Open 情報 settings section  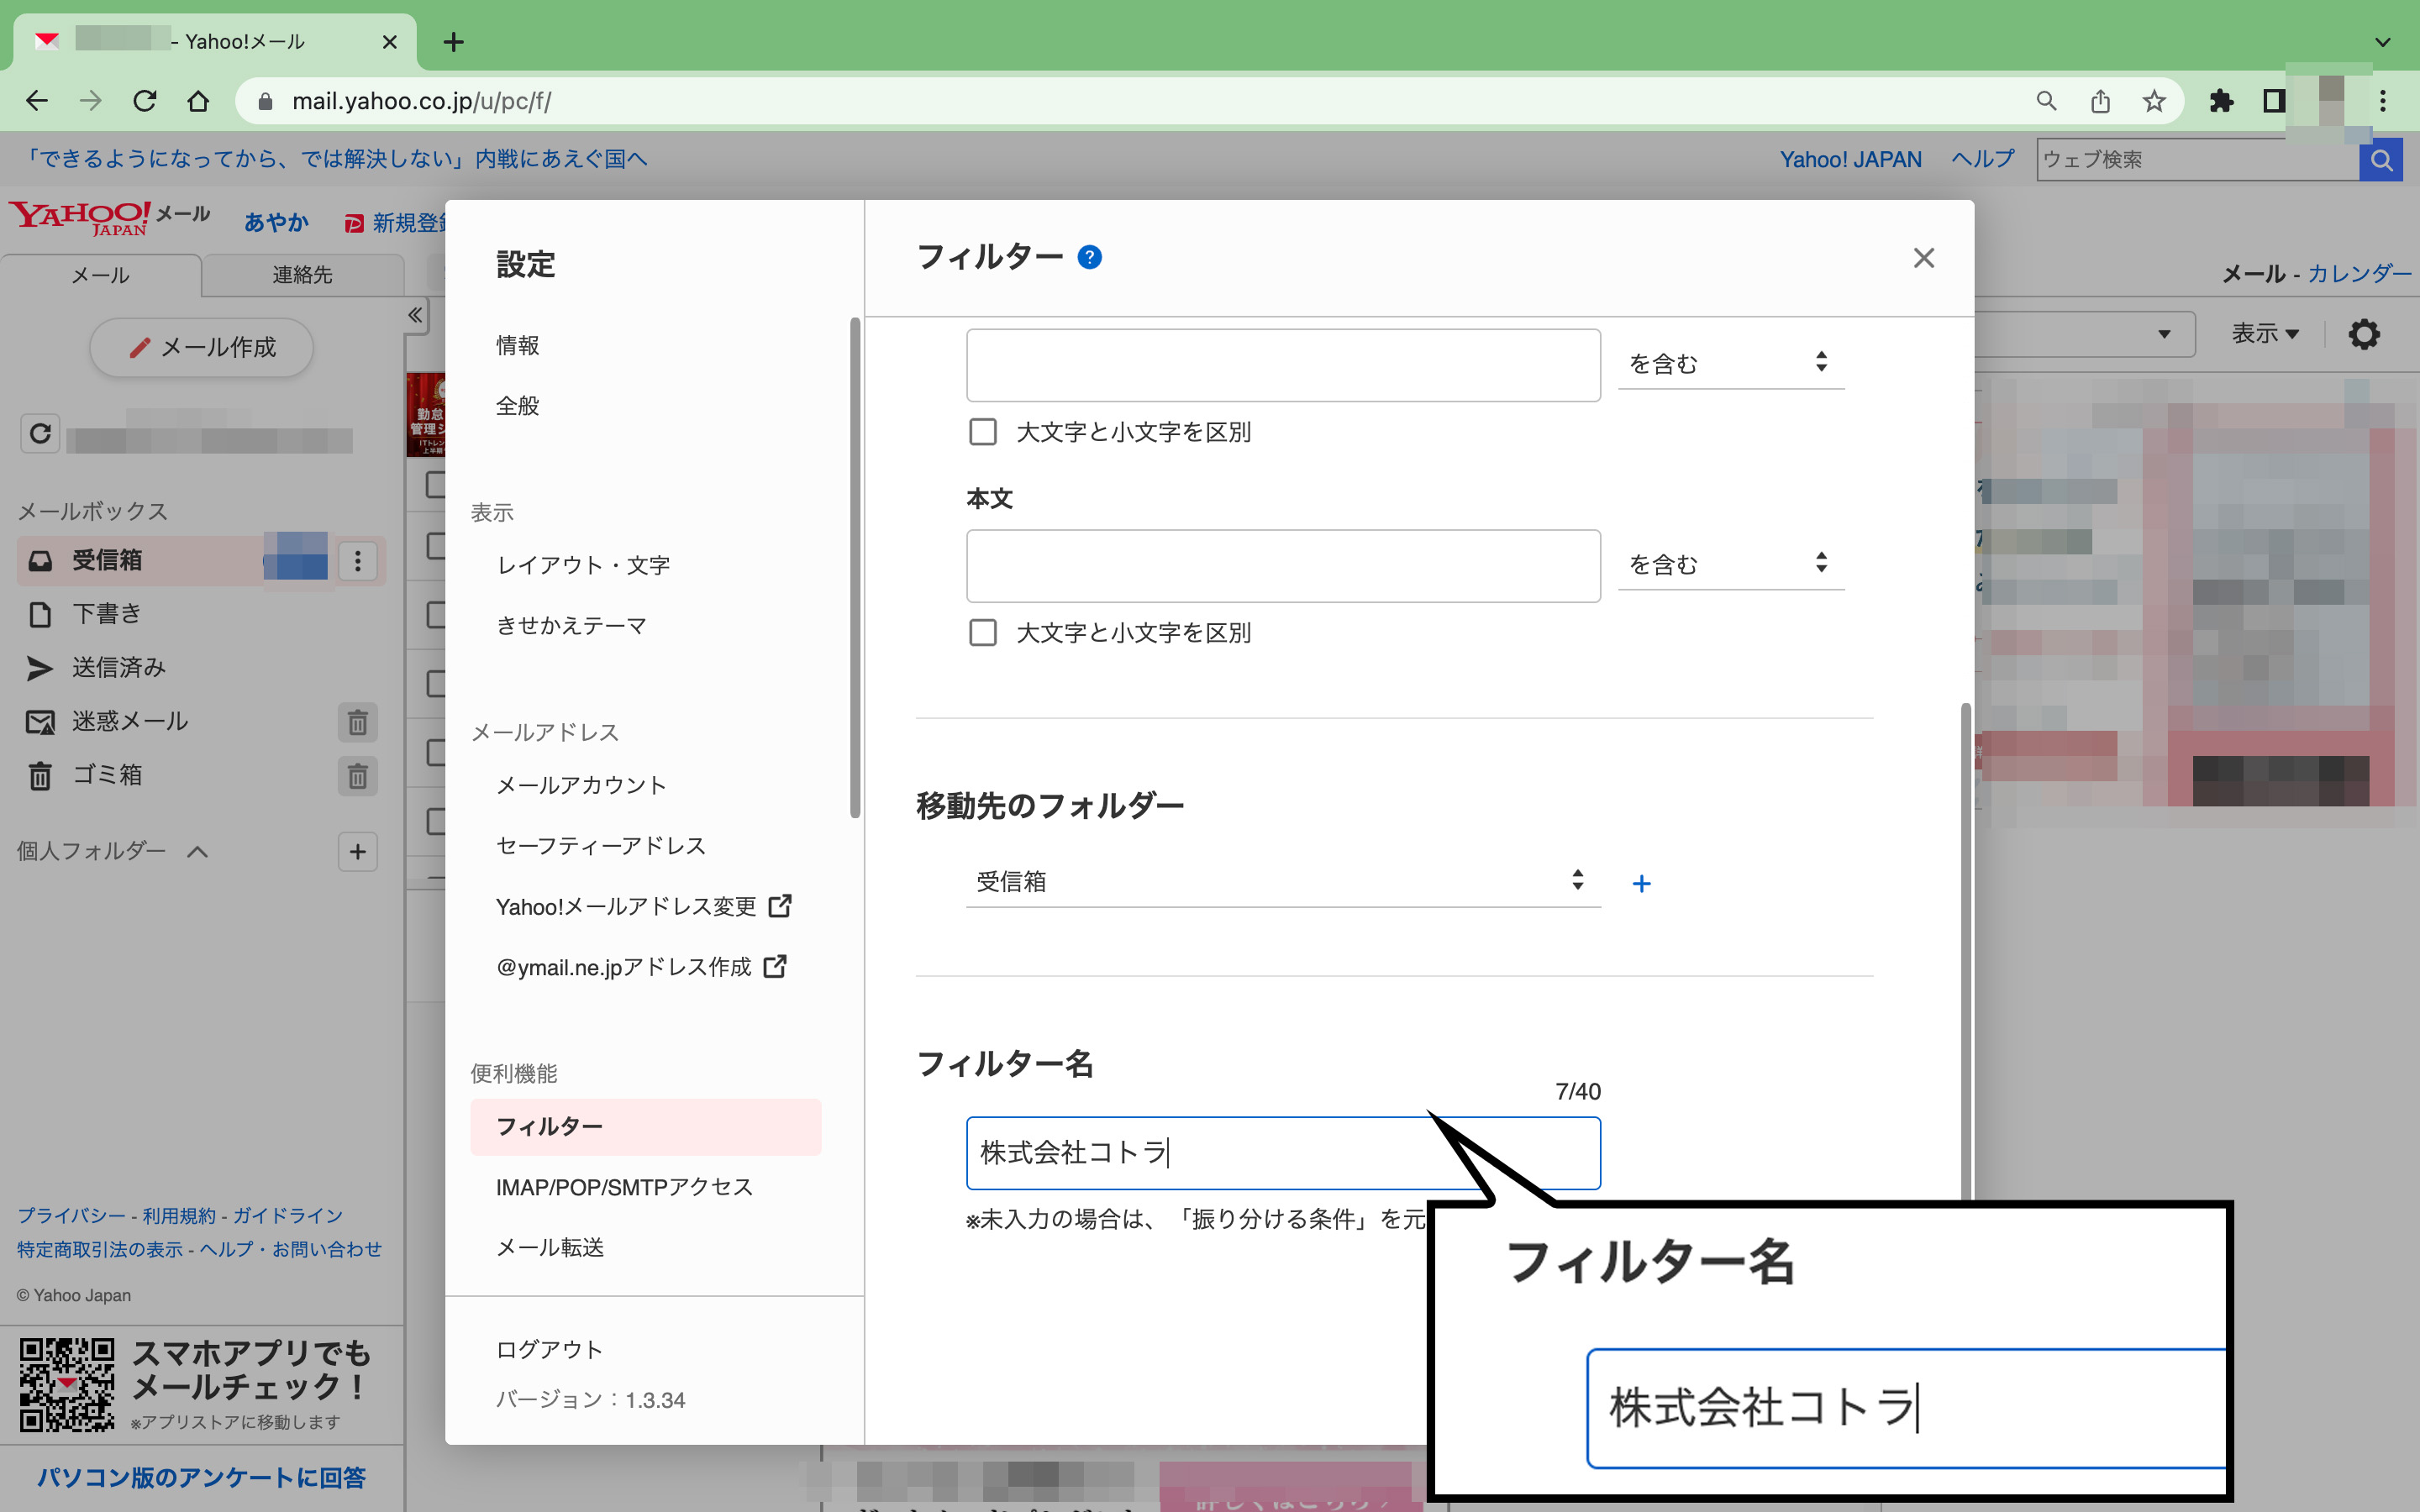pyautogui.click(x=518, y=346)
